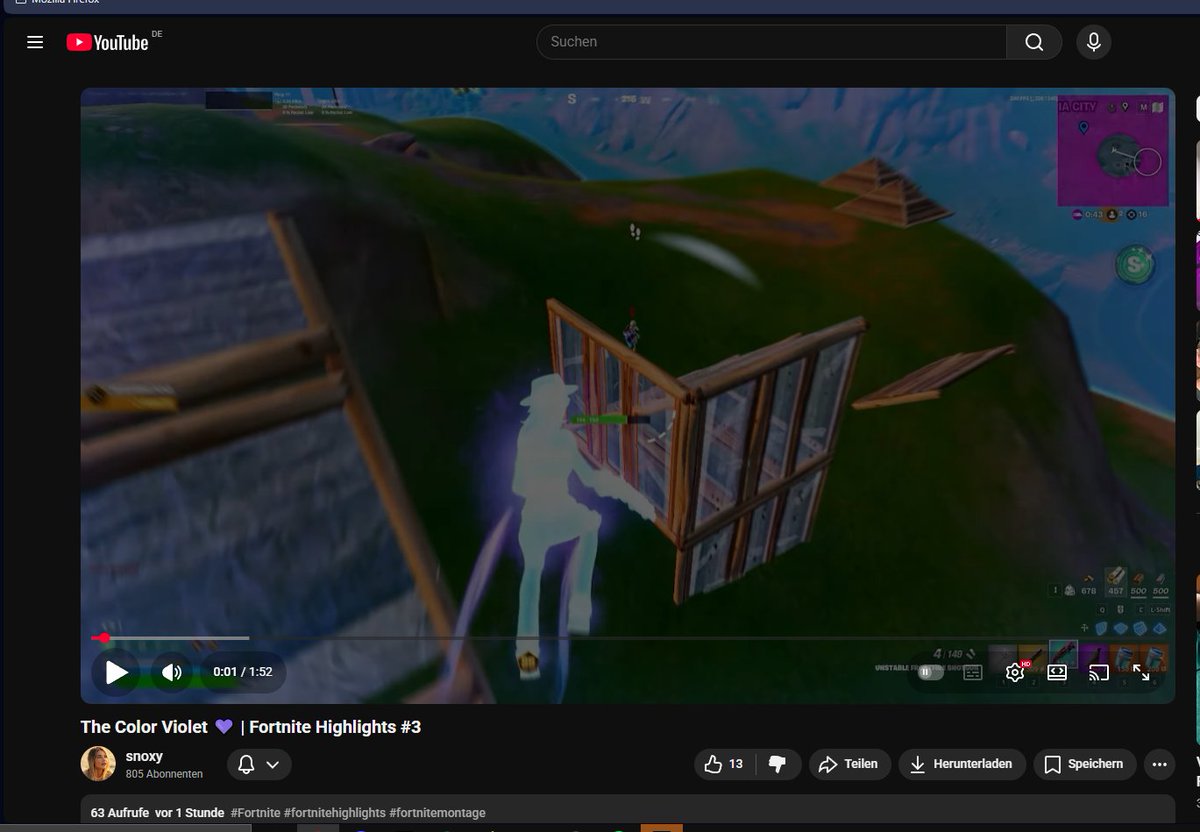Open snoxy channel avatar
This screenshot has width=1200, height=832.
98,764
